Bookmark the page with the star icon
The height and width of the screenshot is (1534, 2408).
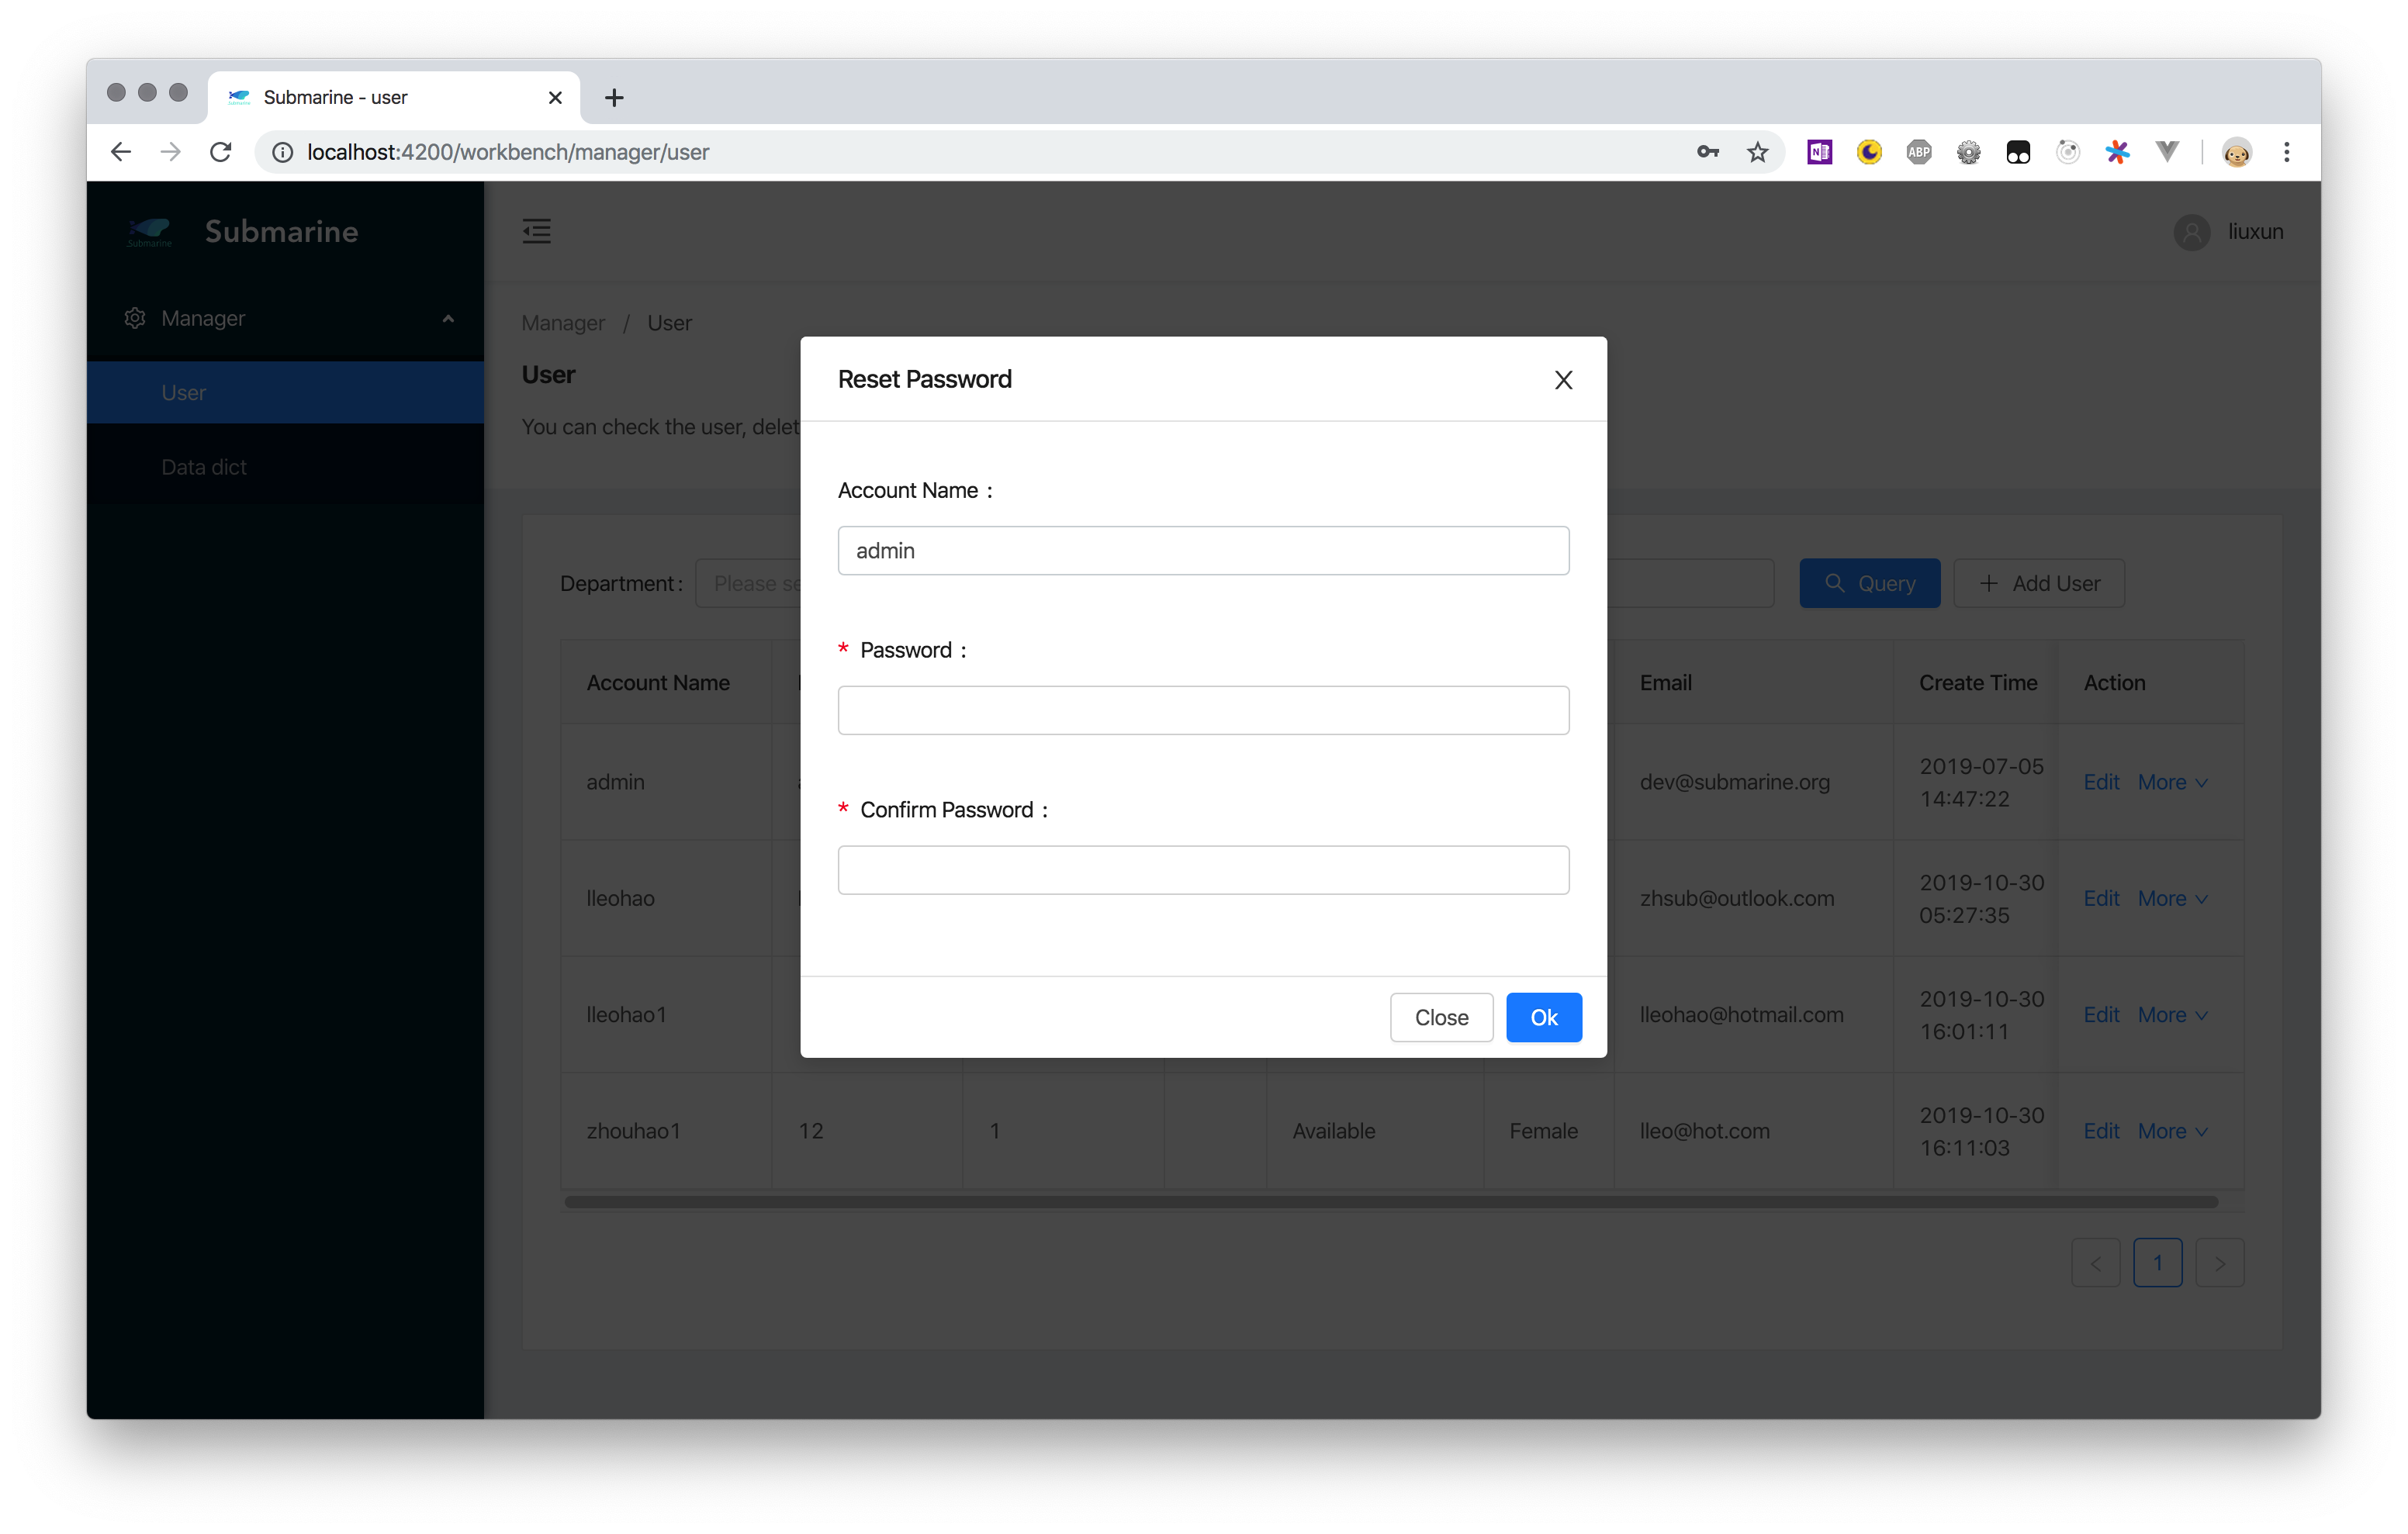(1757, 152)
